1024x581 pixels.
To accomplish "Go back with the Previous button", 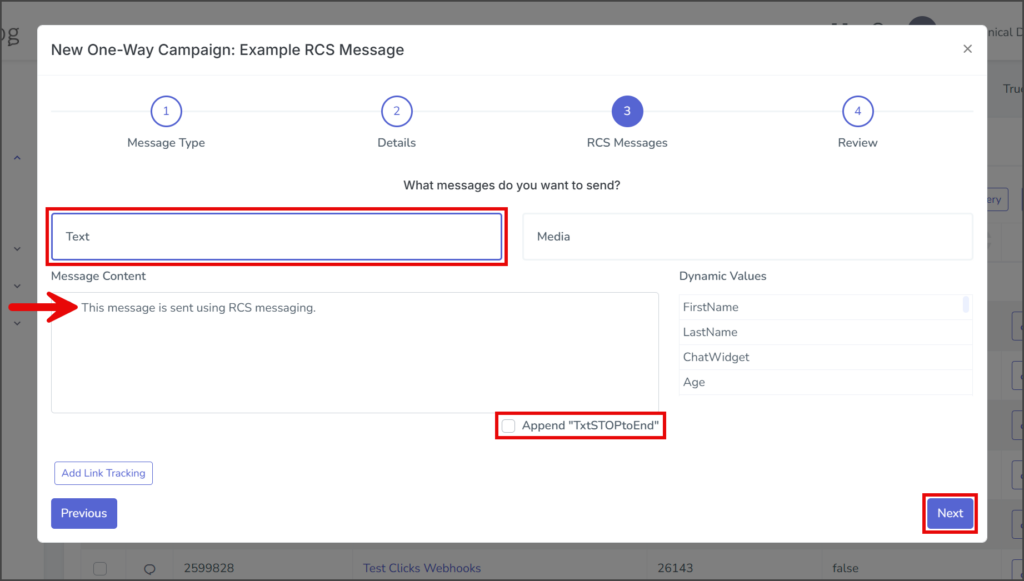I will 84,513.
